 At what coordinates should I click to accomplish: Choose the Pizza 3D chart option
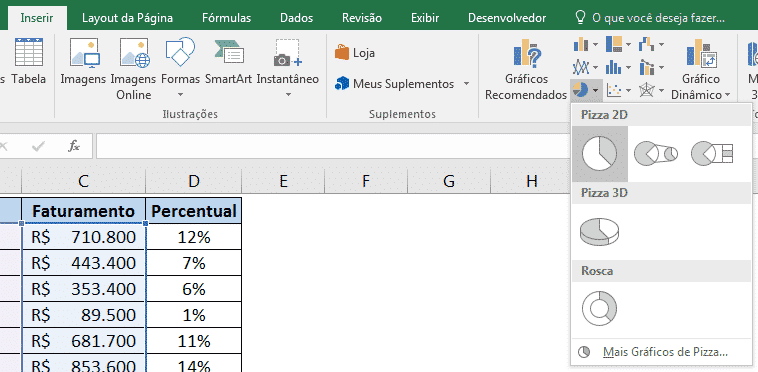pos(599,232)
